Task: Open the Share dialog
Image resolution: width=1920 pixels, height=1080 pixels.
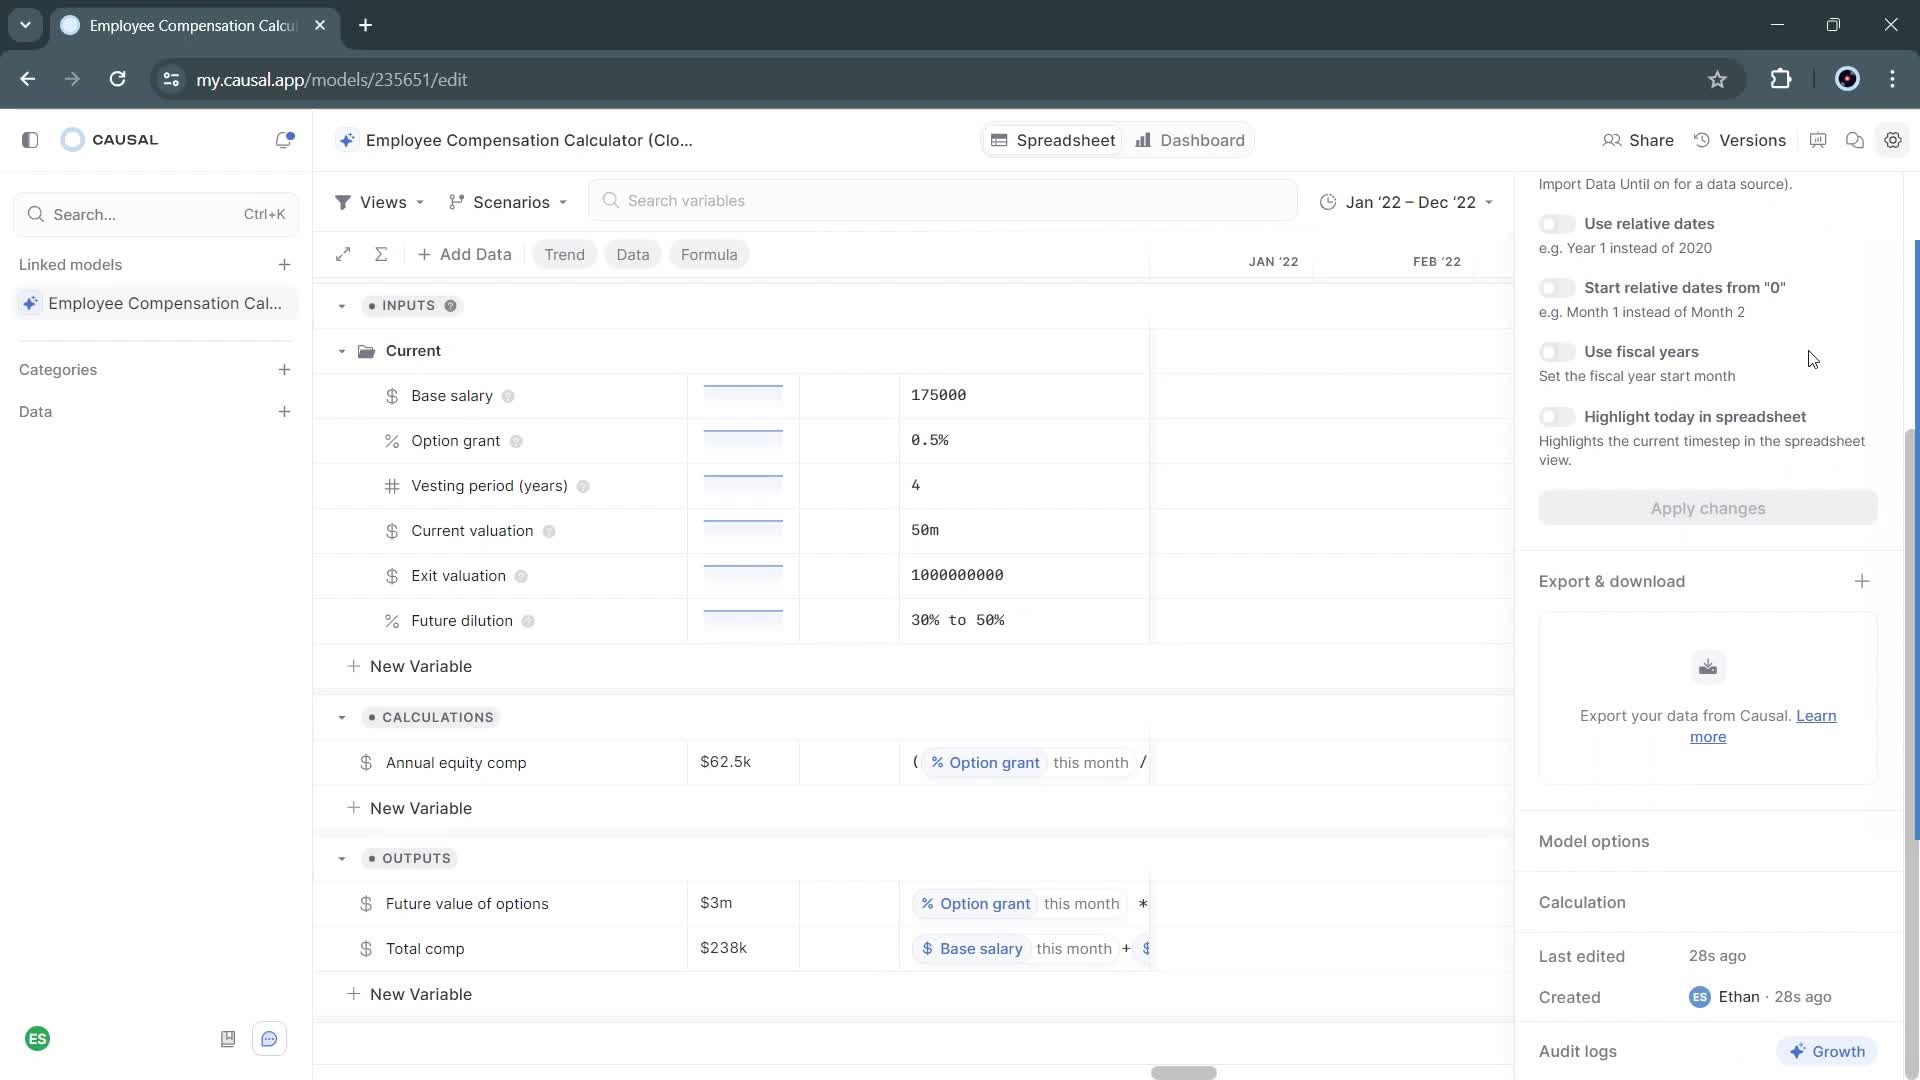Action: 1638,140
